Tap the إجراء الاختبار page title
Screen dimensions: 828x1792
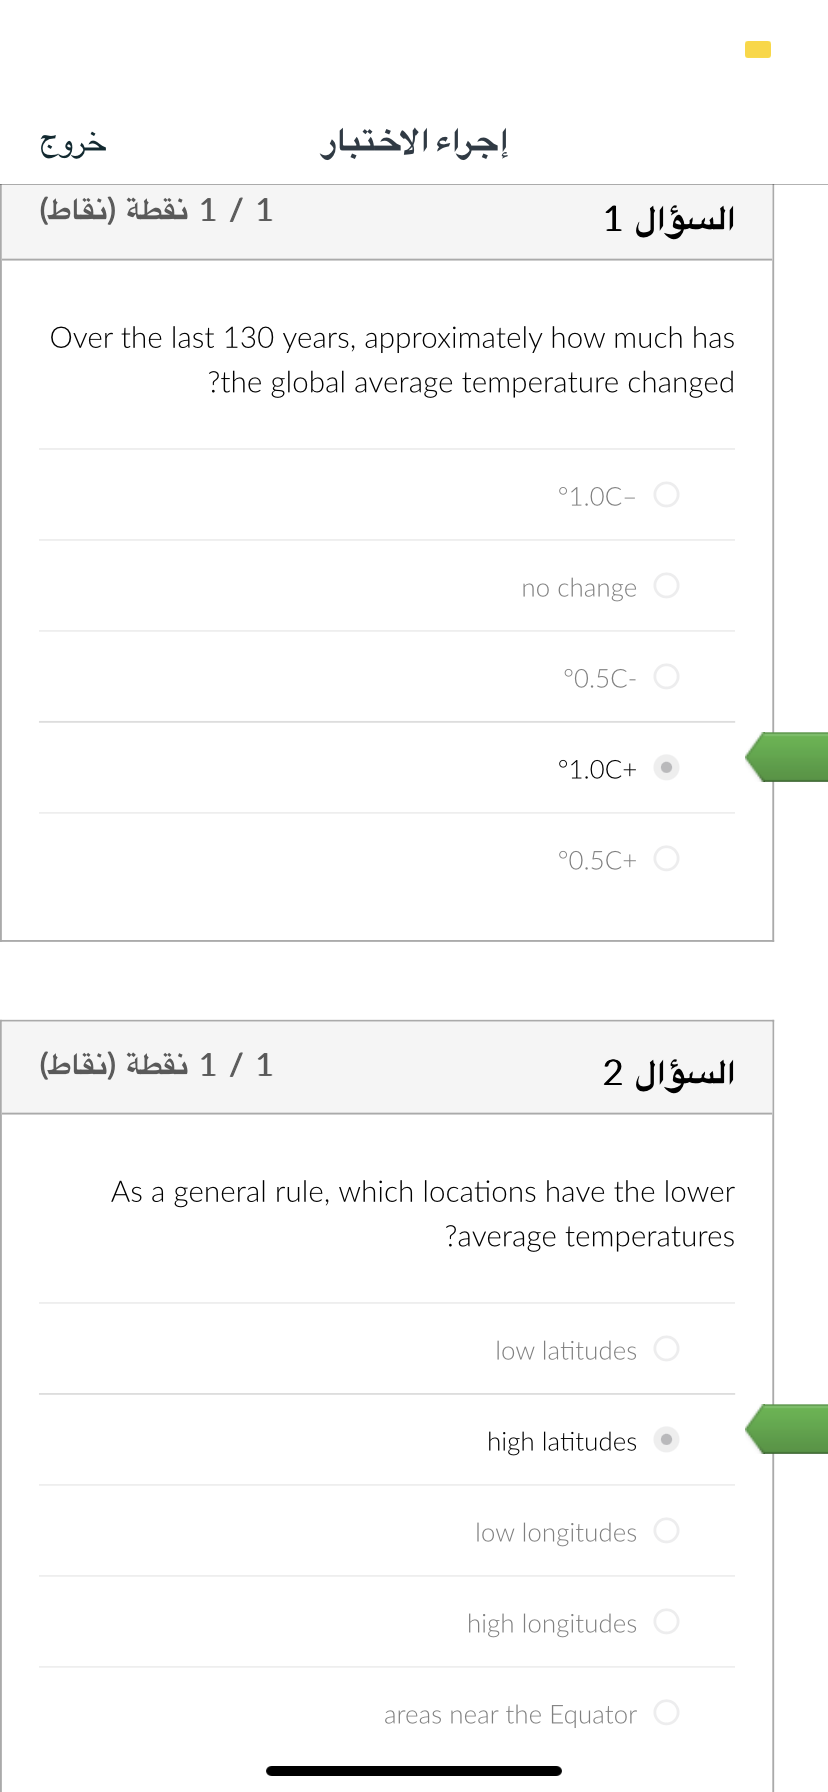[414, 143]
